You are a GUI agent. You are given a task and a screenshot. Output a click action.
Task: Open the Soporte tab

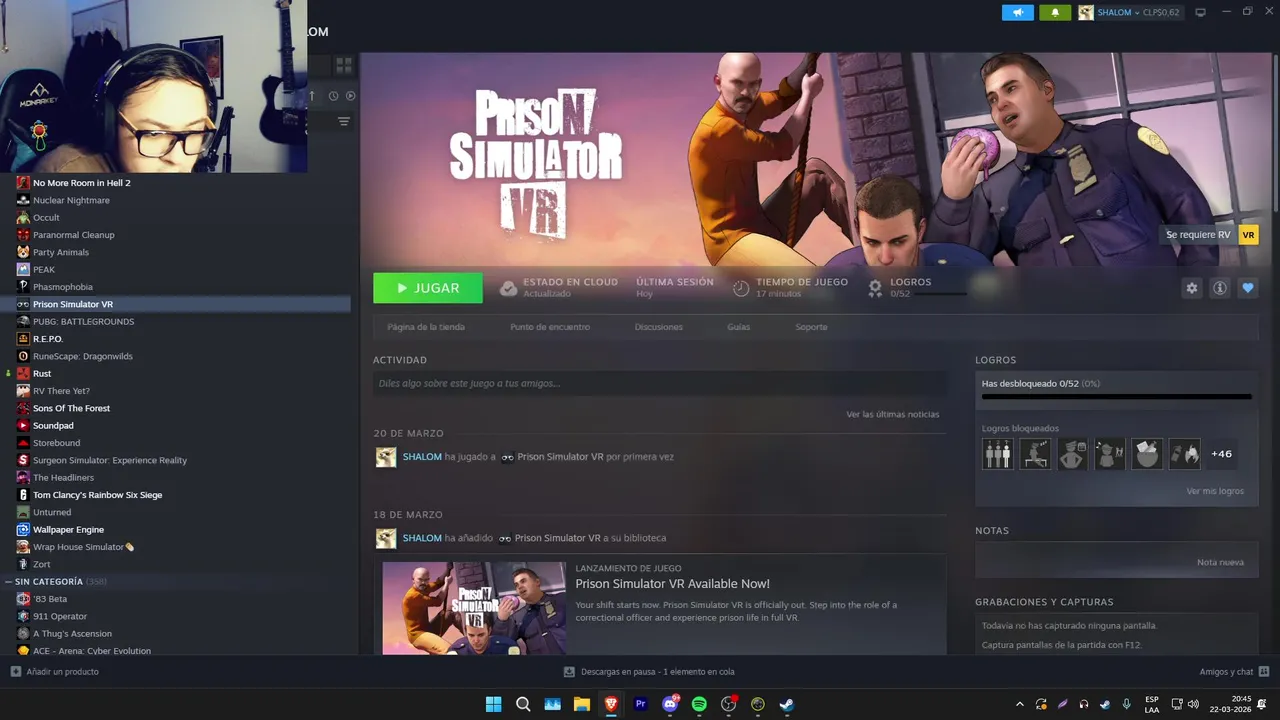(x=811, y=327)
